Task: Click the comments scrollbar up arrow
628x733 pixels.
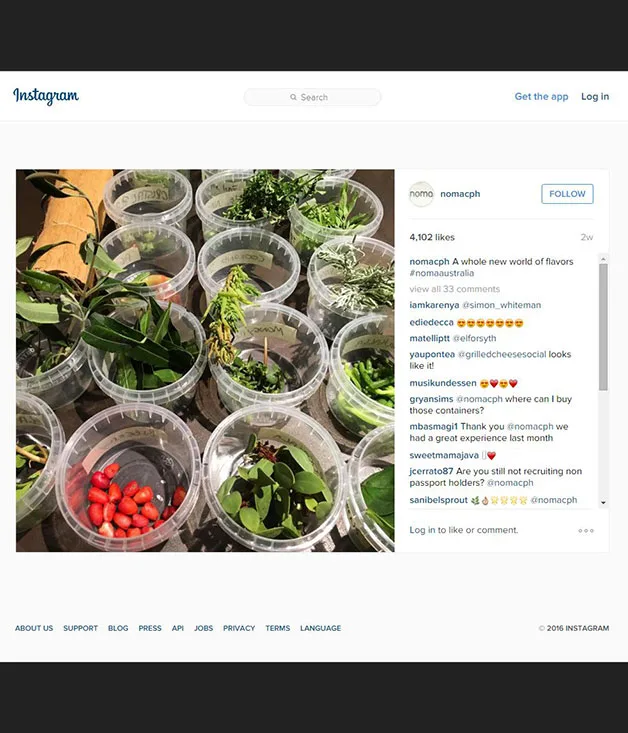Action: [x=603, y=259]
